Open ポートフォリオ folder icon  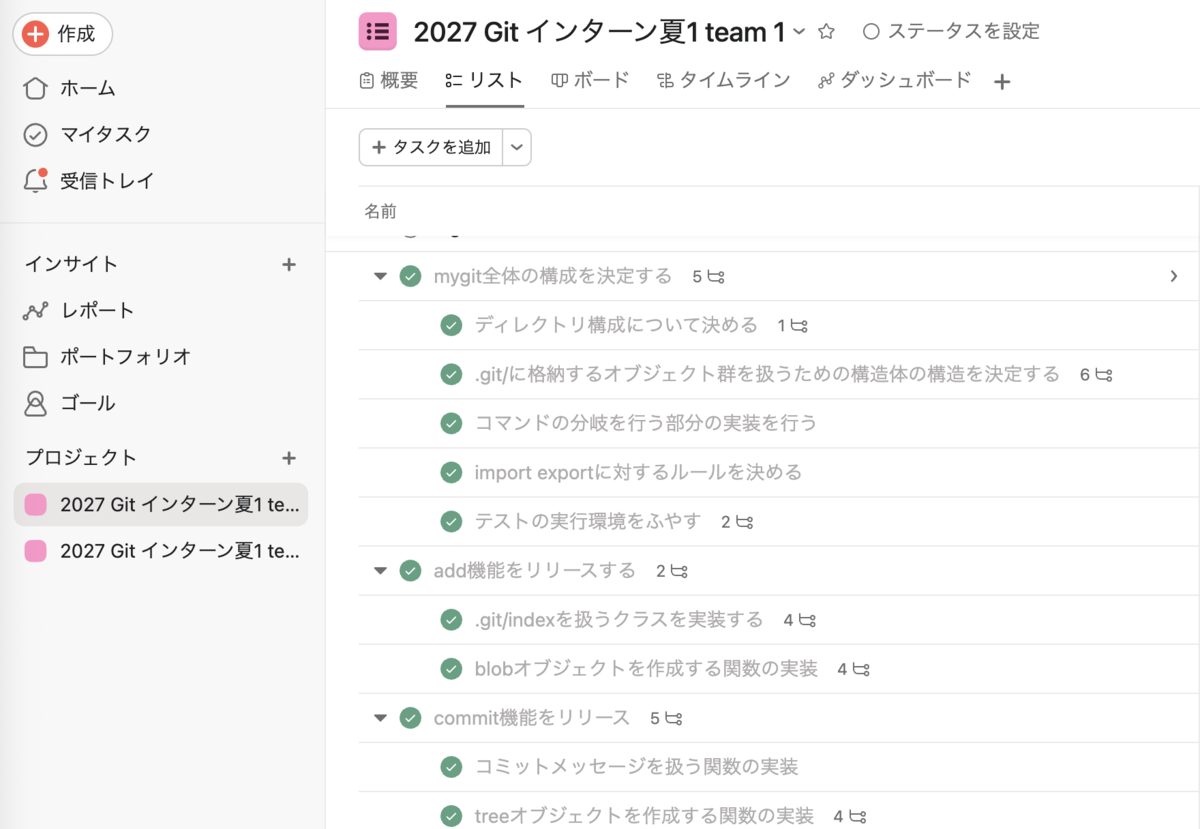pyautogui.click(x=35, y=357)
